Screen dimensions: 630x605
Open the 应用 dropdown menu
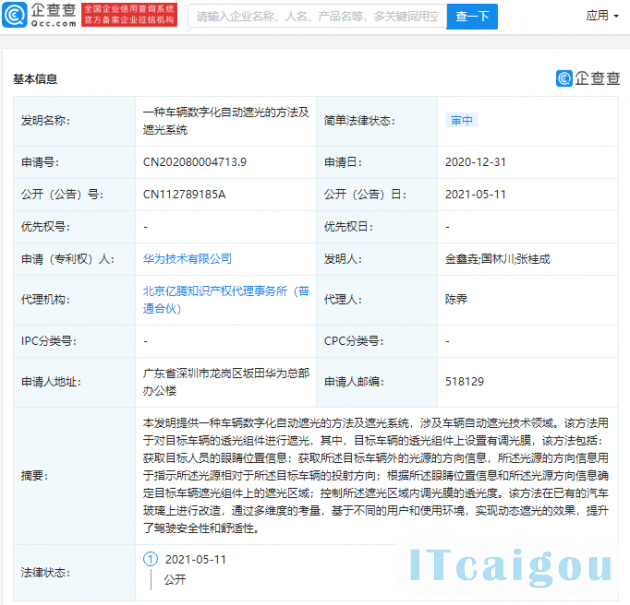click(x=602, y=16)
